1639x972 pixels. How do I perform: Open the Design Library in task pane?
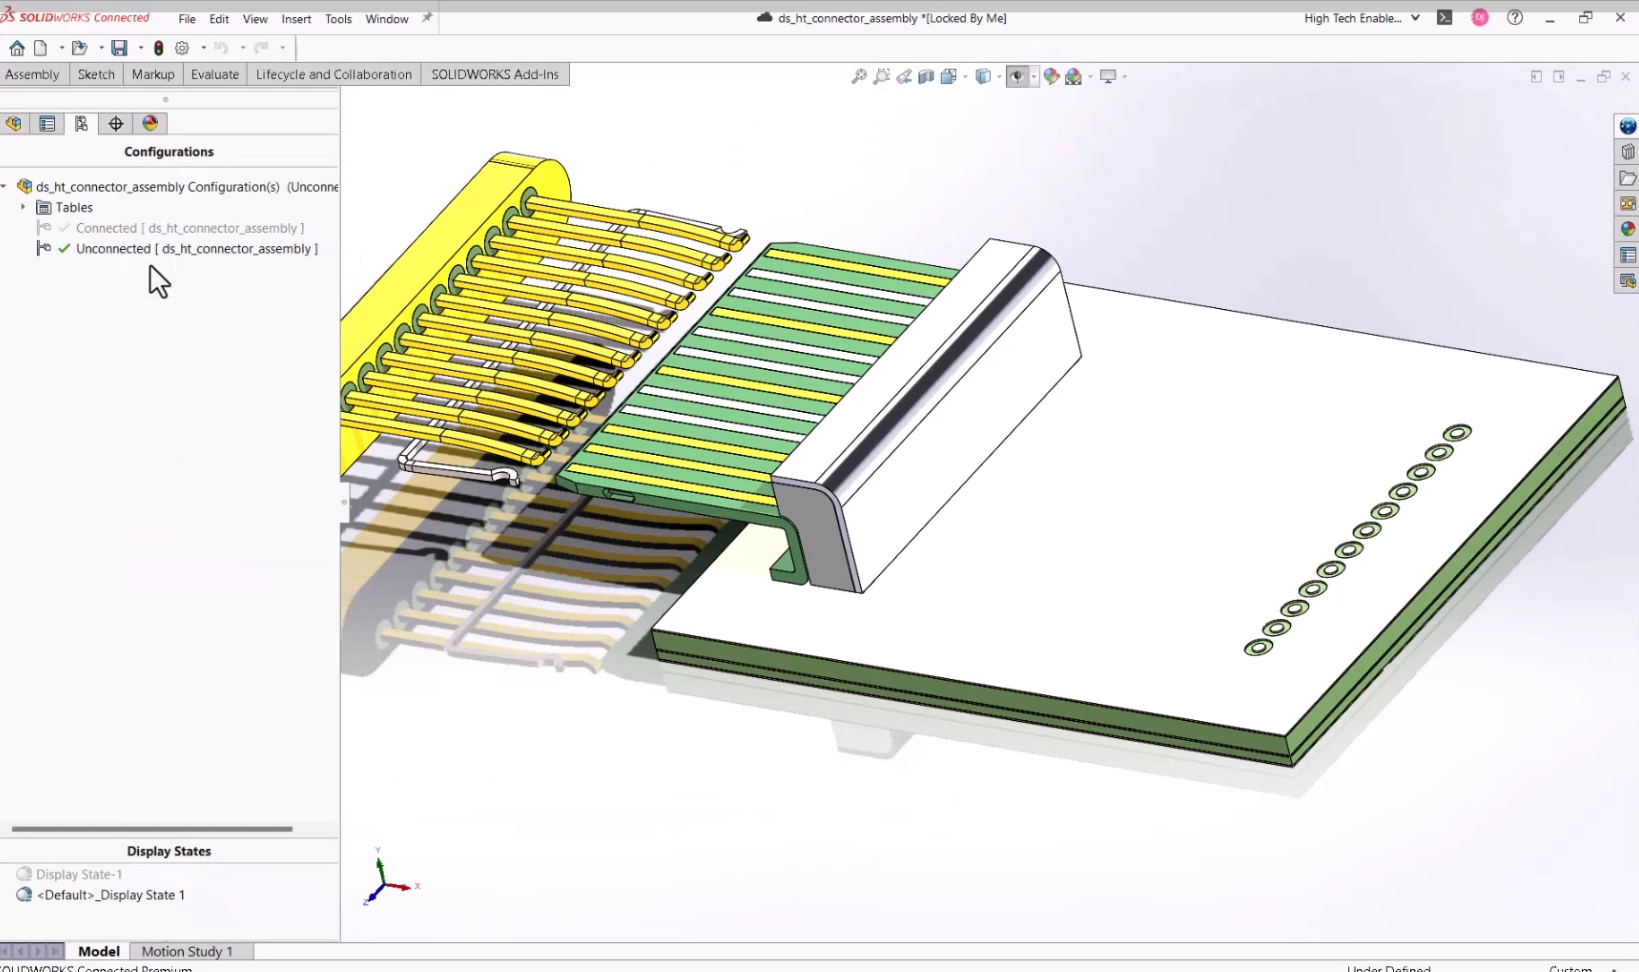[1627, 152]
